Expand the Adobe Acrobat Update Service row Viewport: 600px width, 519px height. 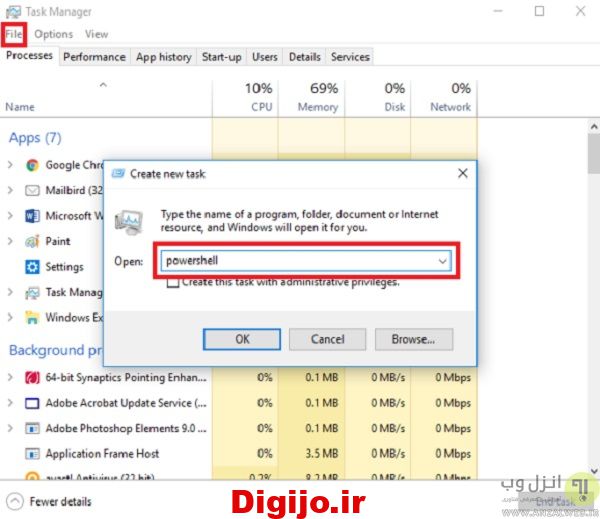[x=10, y=403]
